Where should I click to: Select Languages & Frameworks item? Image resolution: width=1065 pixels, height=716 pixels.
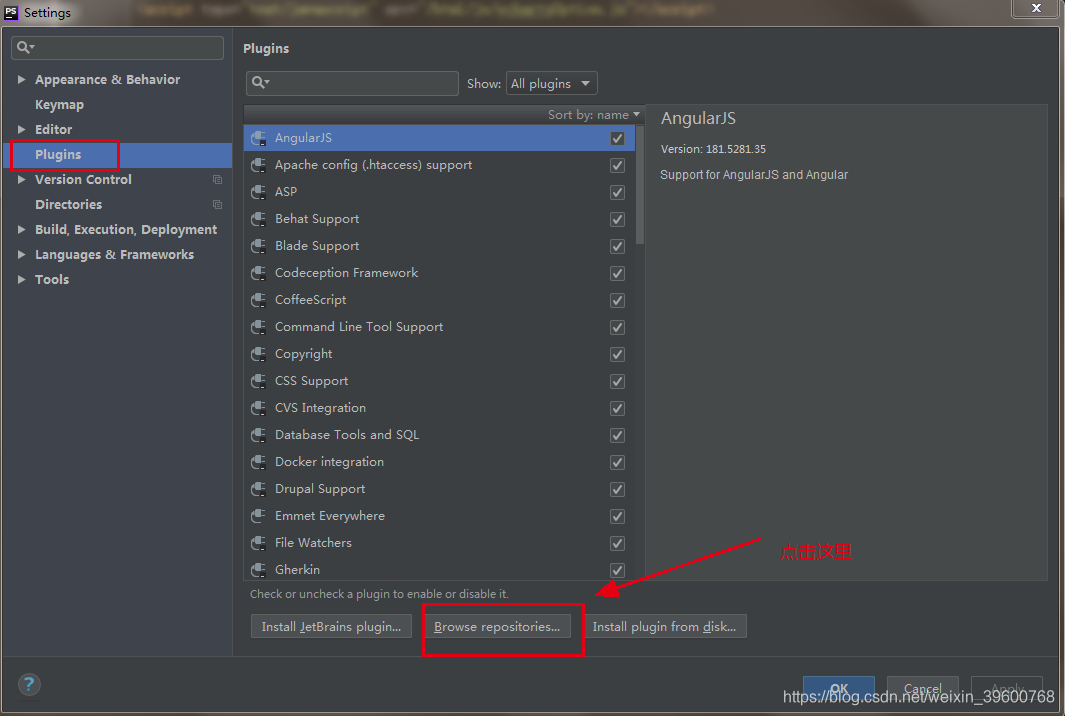[x=114, y=255]
